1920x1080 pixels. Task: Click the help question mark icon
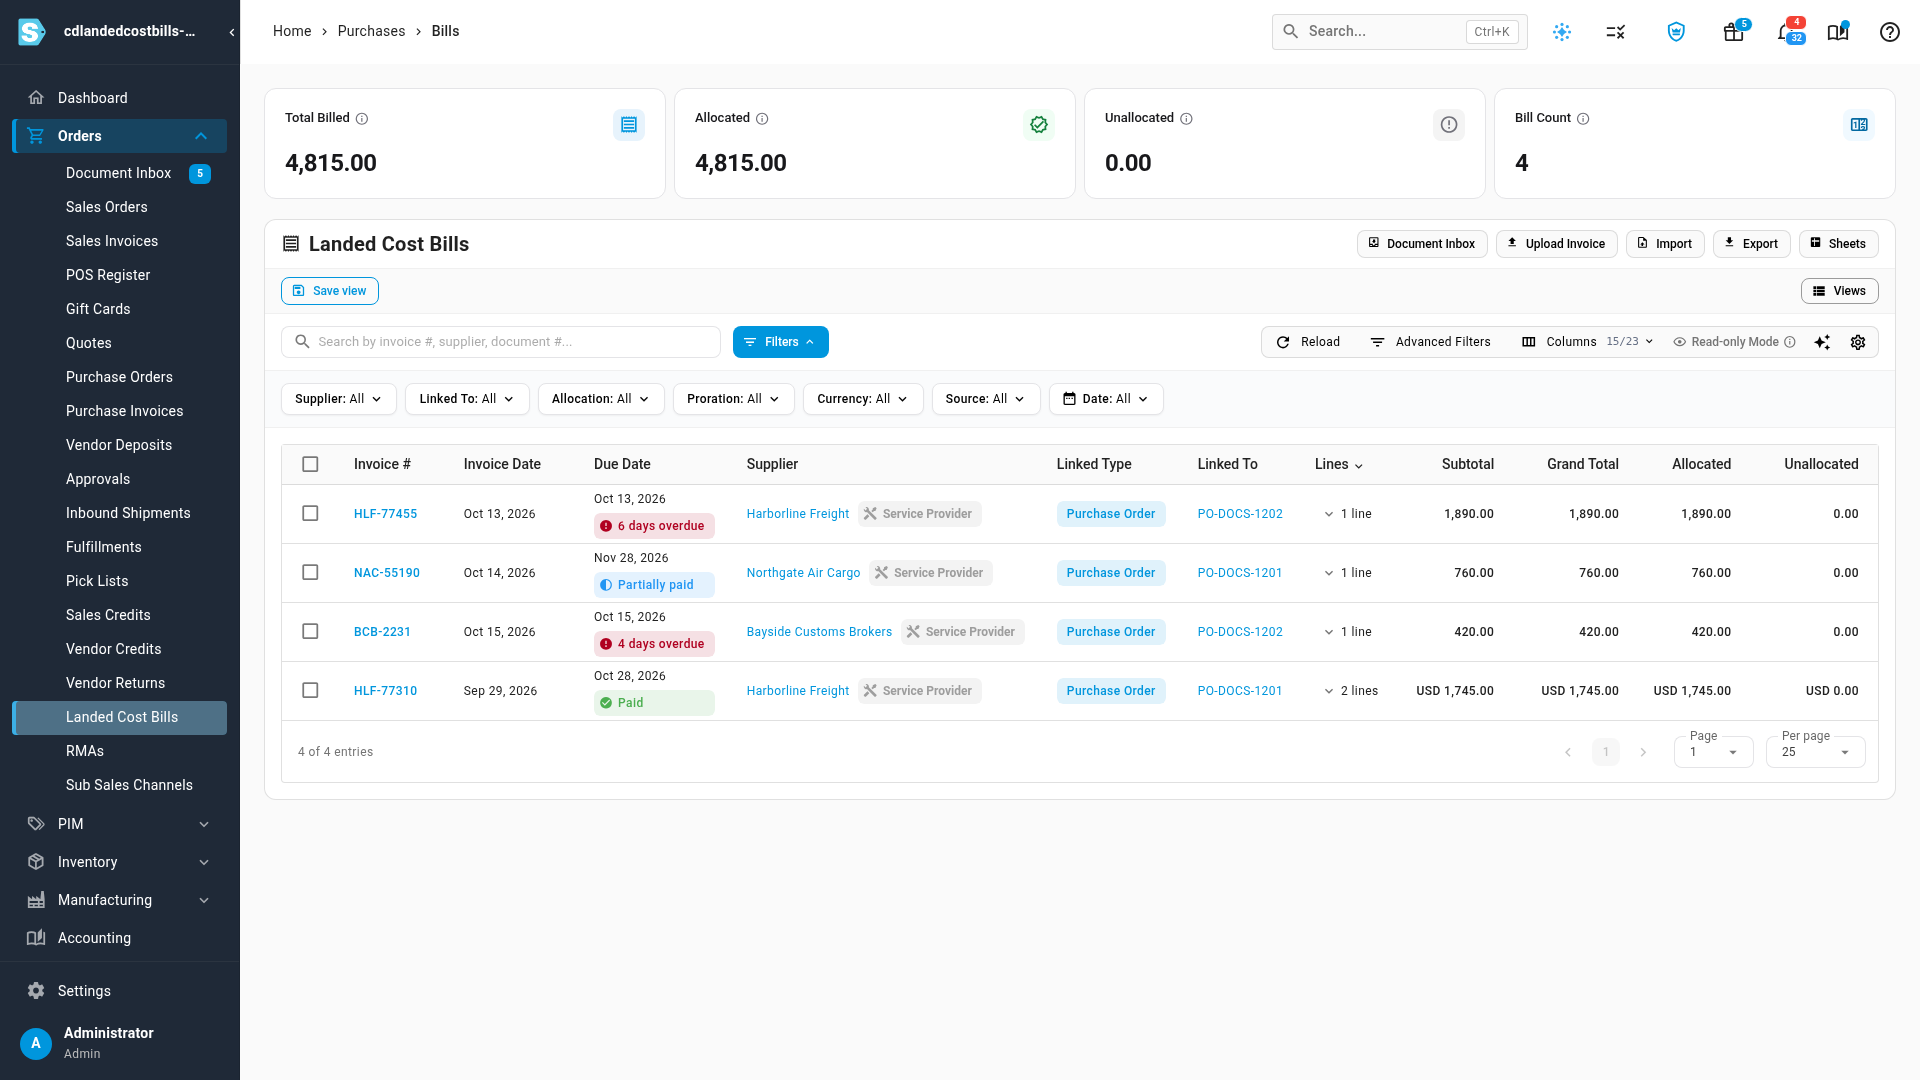[x=1889, y=32]
